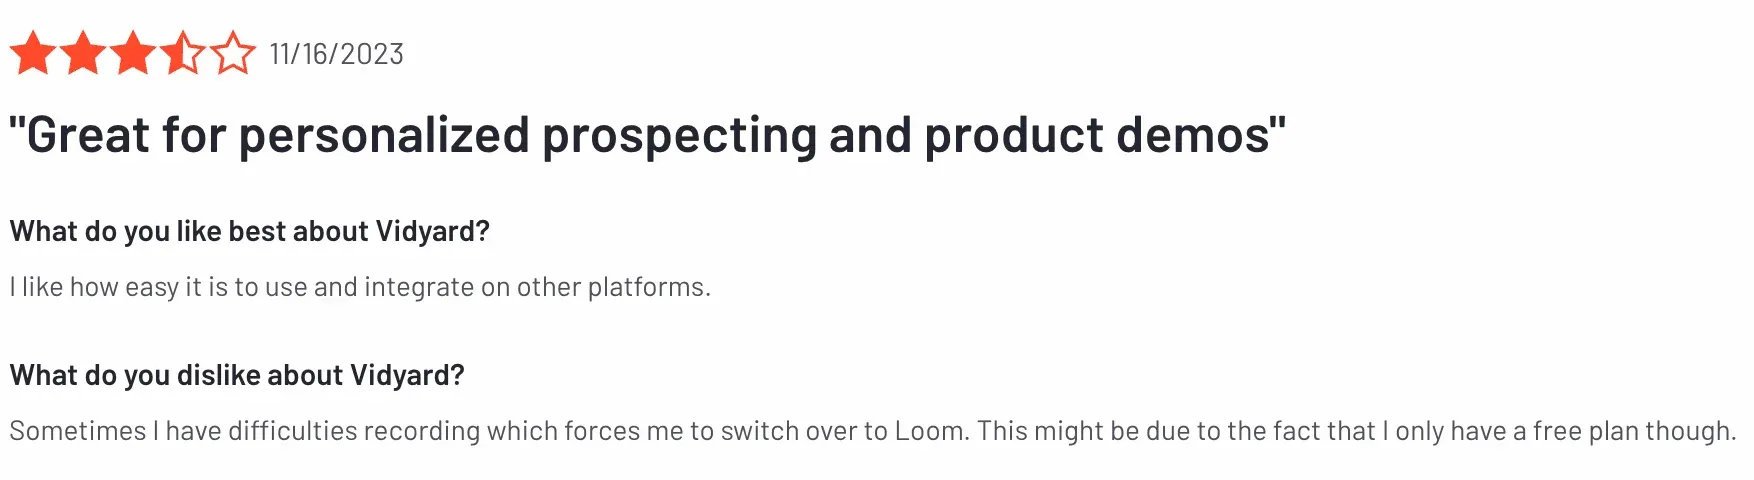Click the empty fifth rating star

[233, 53]
